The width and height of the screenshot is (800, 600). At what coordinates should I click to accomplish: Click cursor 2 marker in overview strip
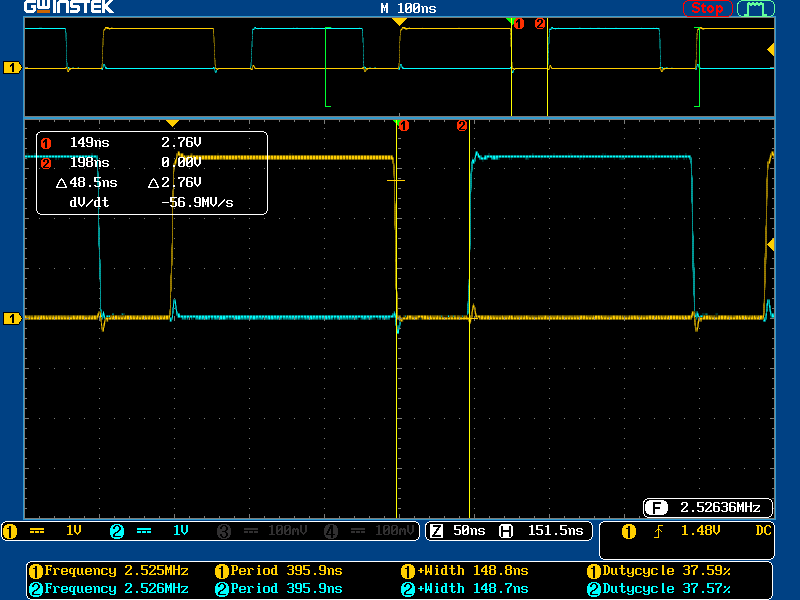pyautogui.click(x=540, y=23)
